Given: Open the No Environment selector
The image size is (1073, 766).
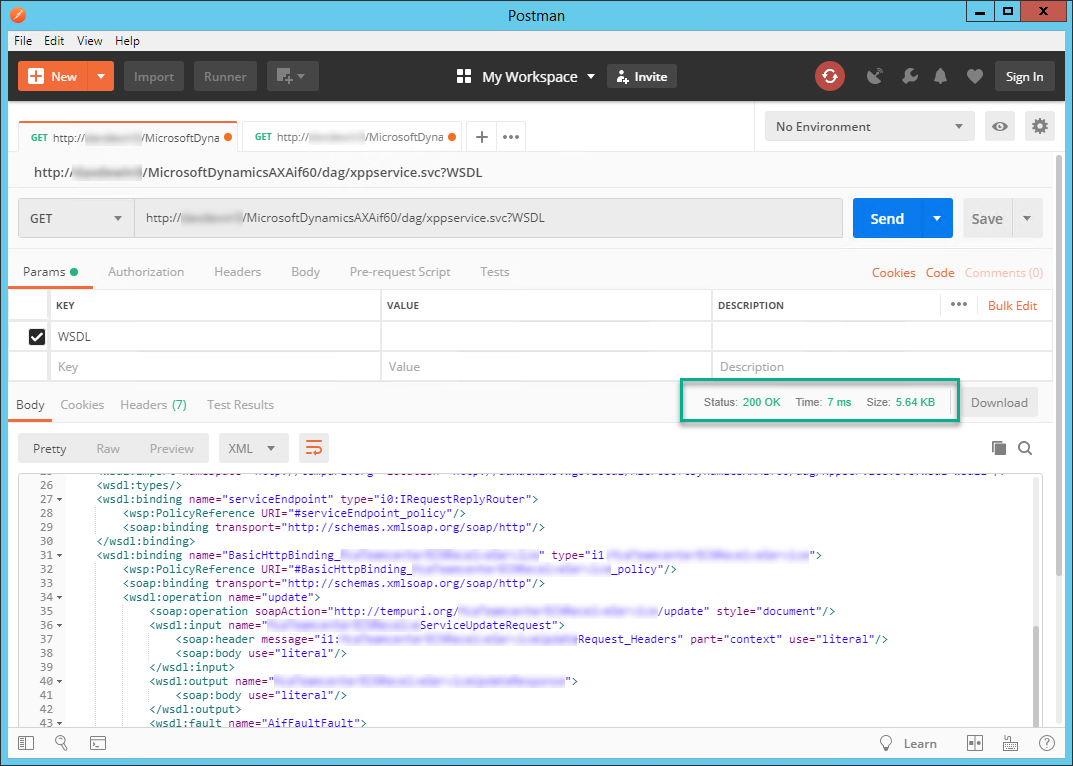Looking at the screenshot, I should click(869, 127).
